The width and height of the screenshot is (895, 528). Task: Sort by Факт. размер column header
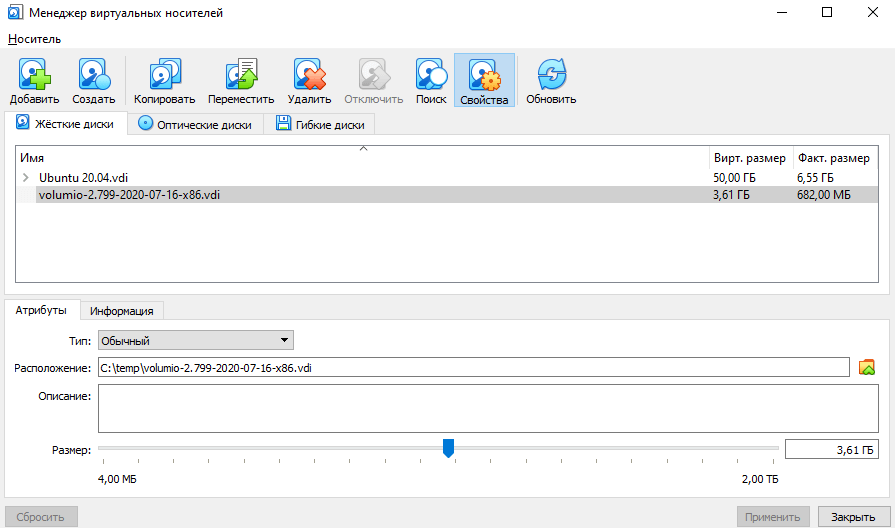[x=834, y=158]
